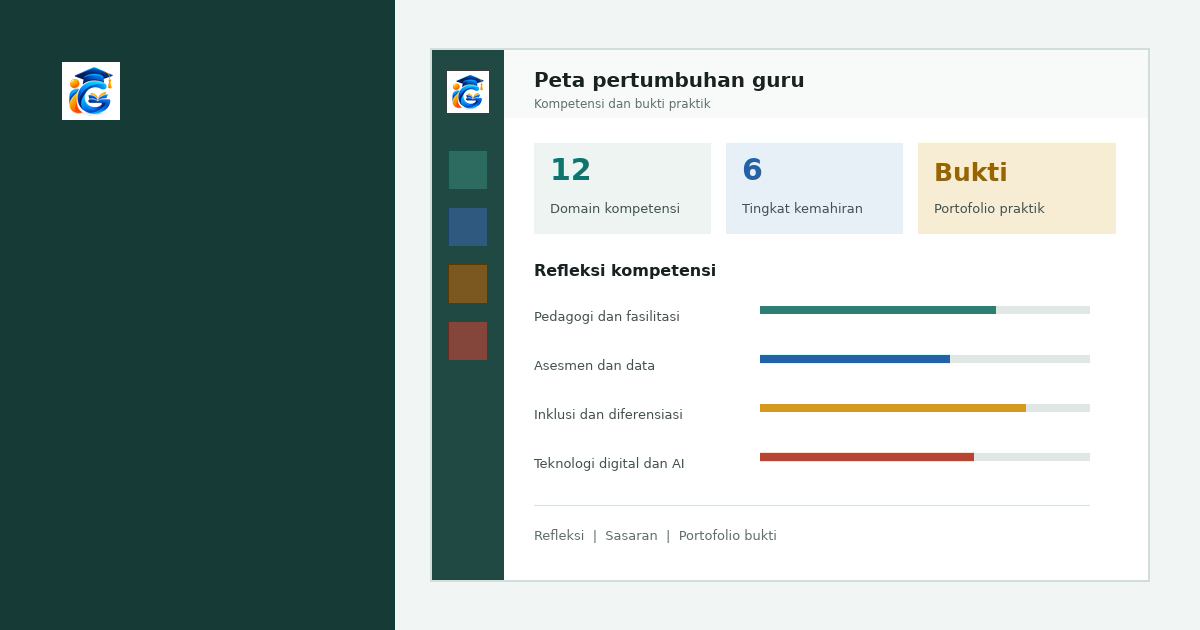Switch to the Sasaran tab
Screen dimensions: 1200x630
tap(631, 536)
